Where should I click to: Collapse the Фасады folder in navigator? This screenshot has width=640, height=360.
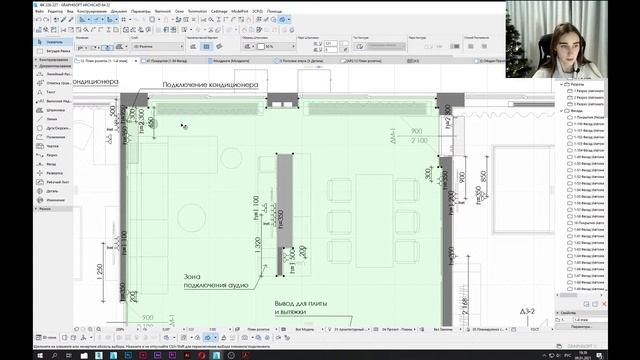point(562,111)
